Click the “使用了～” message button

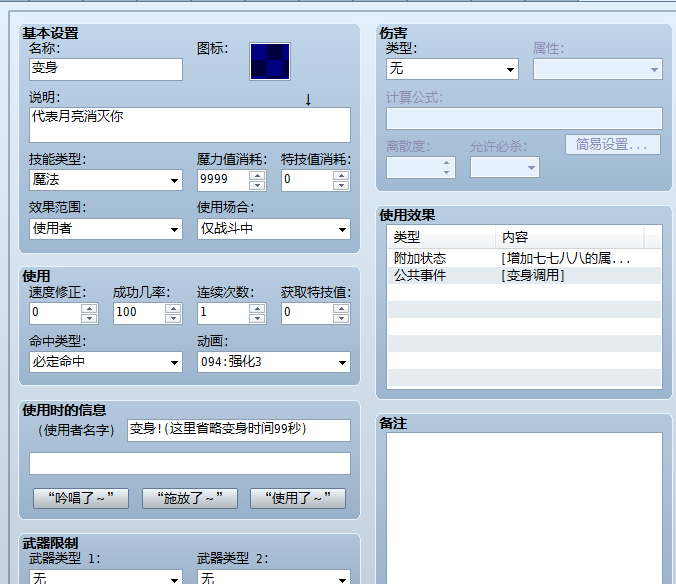298,498
